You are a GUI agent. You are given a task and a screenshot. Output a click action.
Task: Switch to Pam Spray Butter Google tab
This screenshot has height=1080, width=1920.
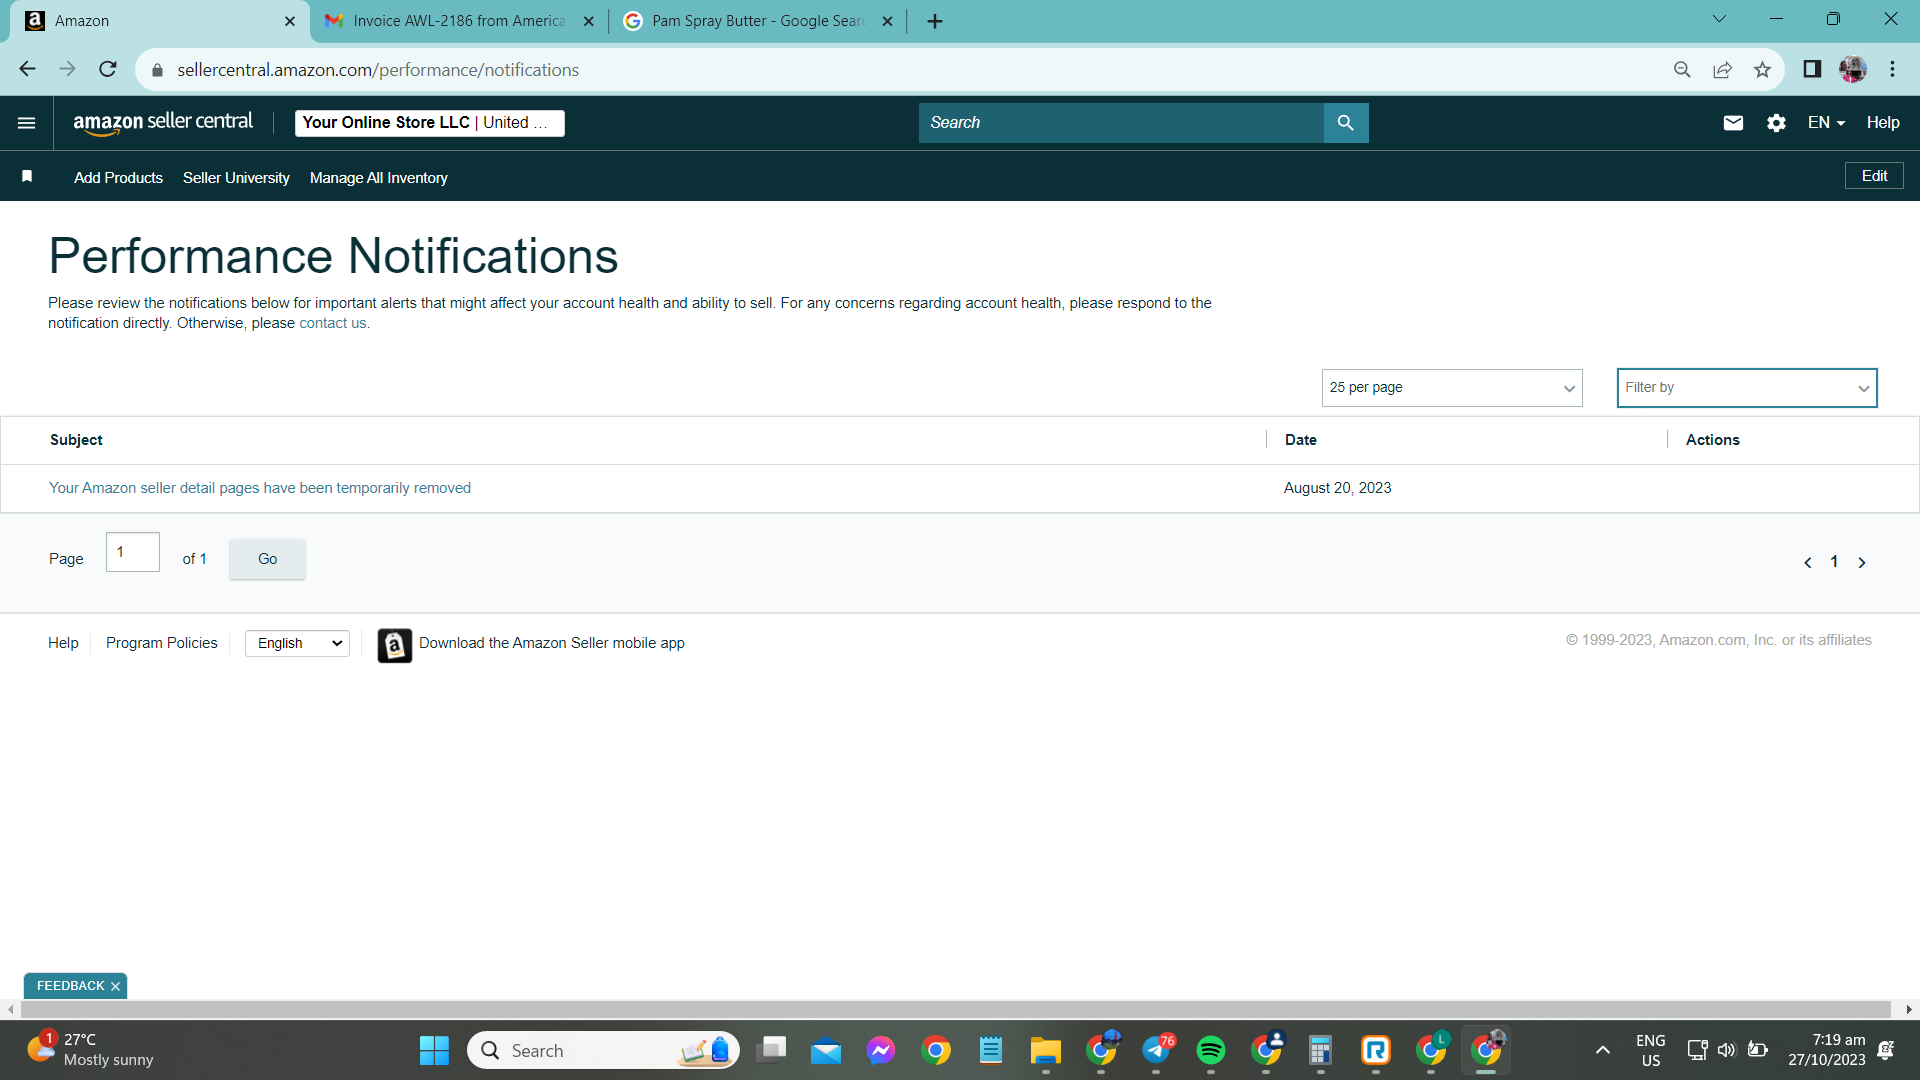coord(758,21)
